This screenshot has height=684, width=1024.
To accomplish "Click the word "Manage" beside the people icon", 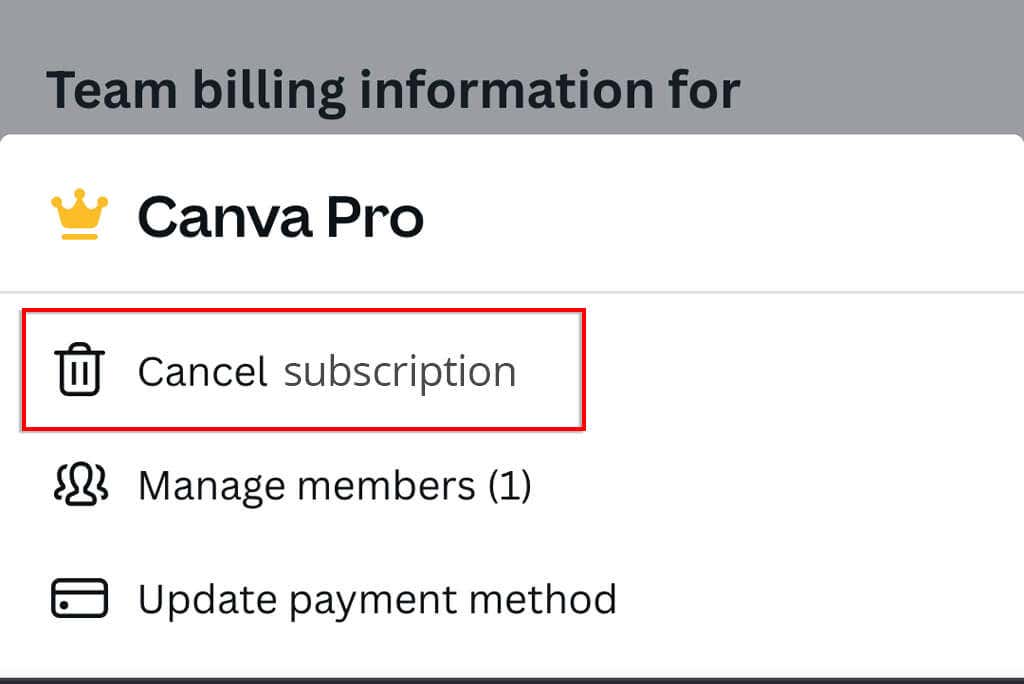I will (x=212, y=486).
